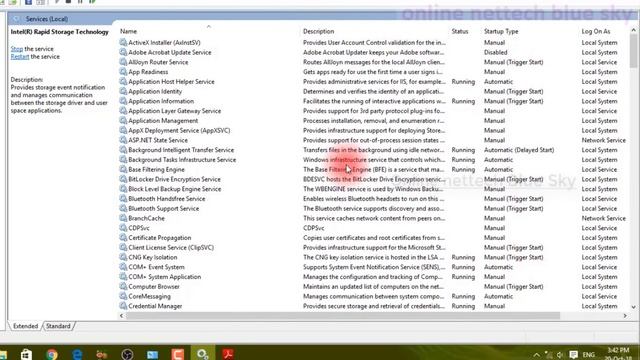Select the COM+ Event System service

pyautogui.click(x=156, y=267)
